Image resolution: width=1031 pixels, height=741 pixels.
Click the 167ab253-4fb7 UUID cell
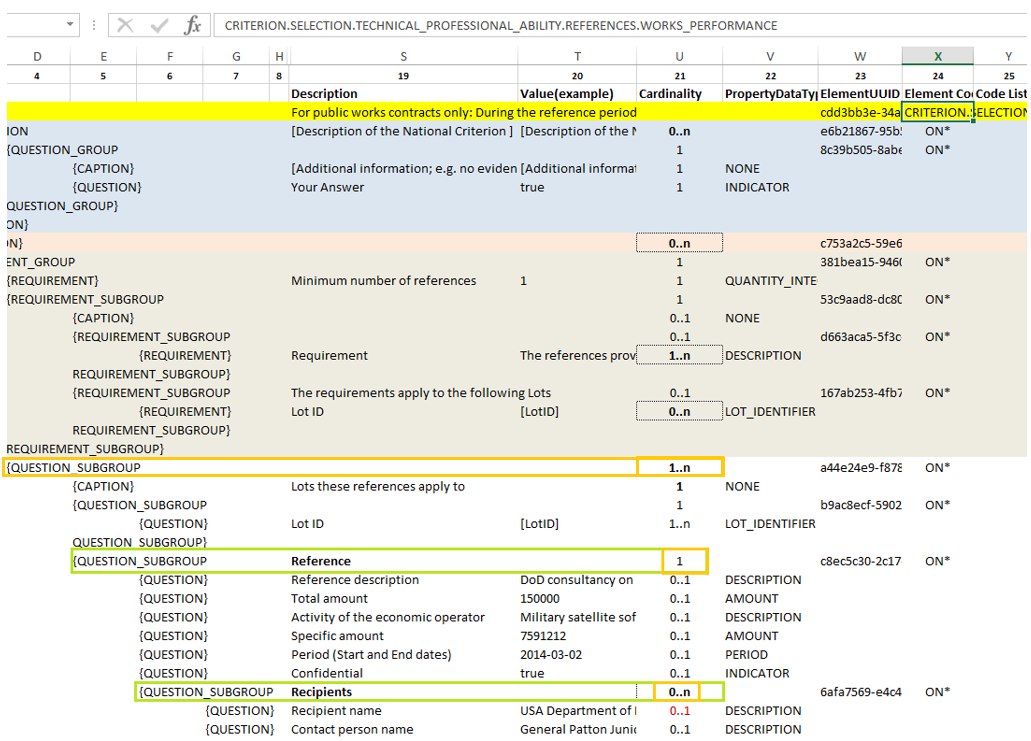[860, 393]
